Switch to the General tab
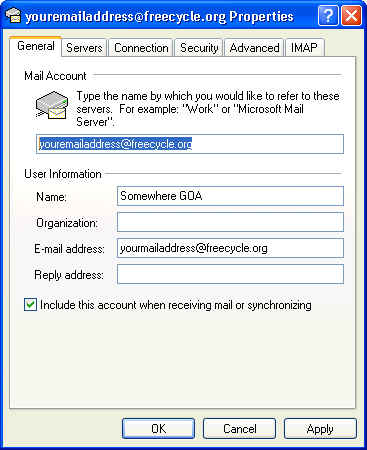Screen dimensions: 367x450 (x=36, y=46)
